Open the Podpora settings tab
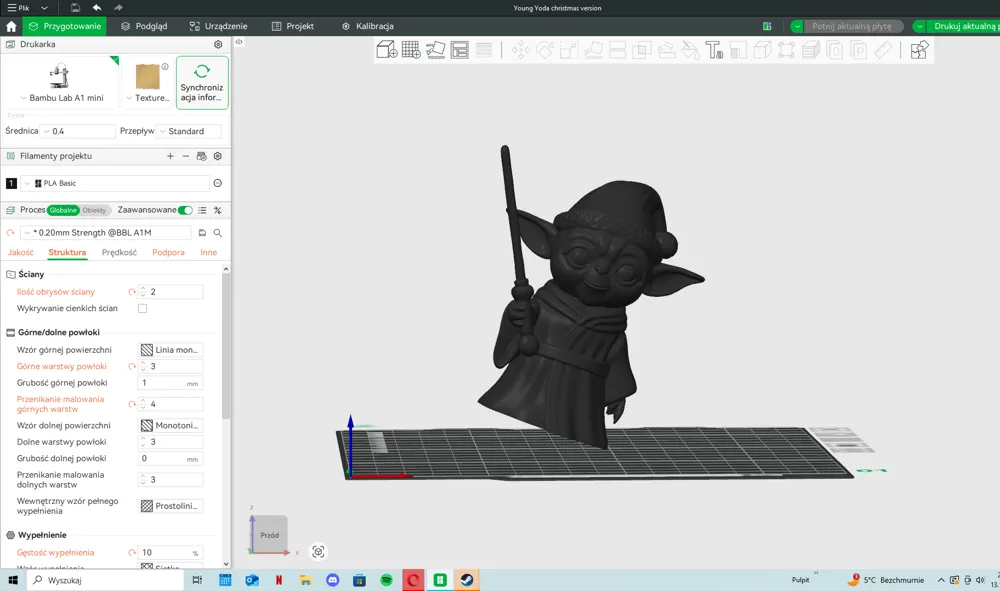Screen dimensions: 1000x591 tap(168, 252)
